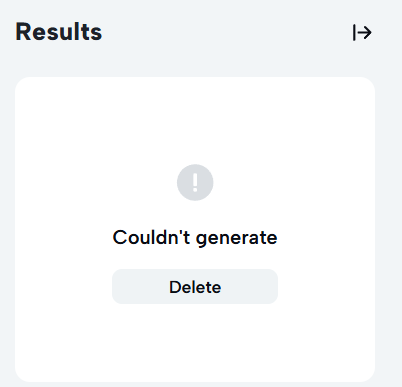Image resolution: width=402 pixels, height=387 pixels.
Task: Dismiss the error card with Delete
Action: click(x=195, y=287)
